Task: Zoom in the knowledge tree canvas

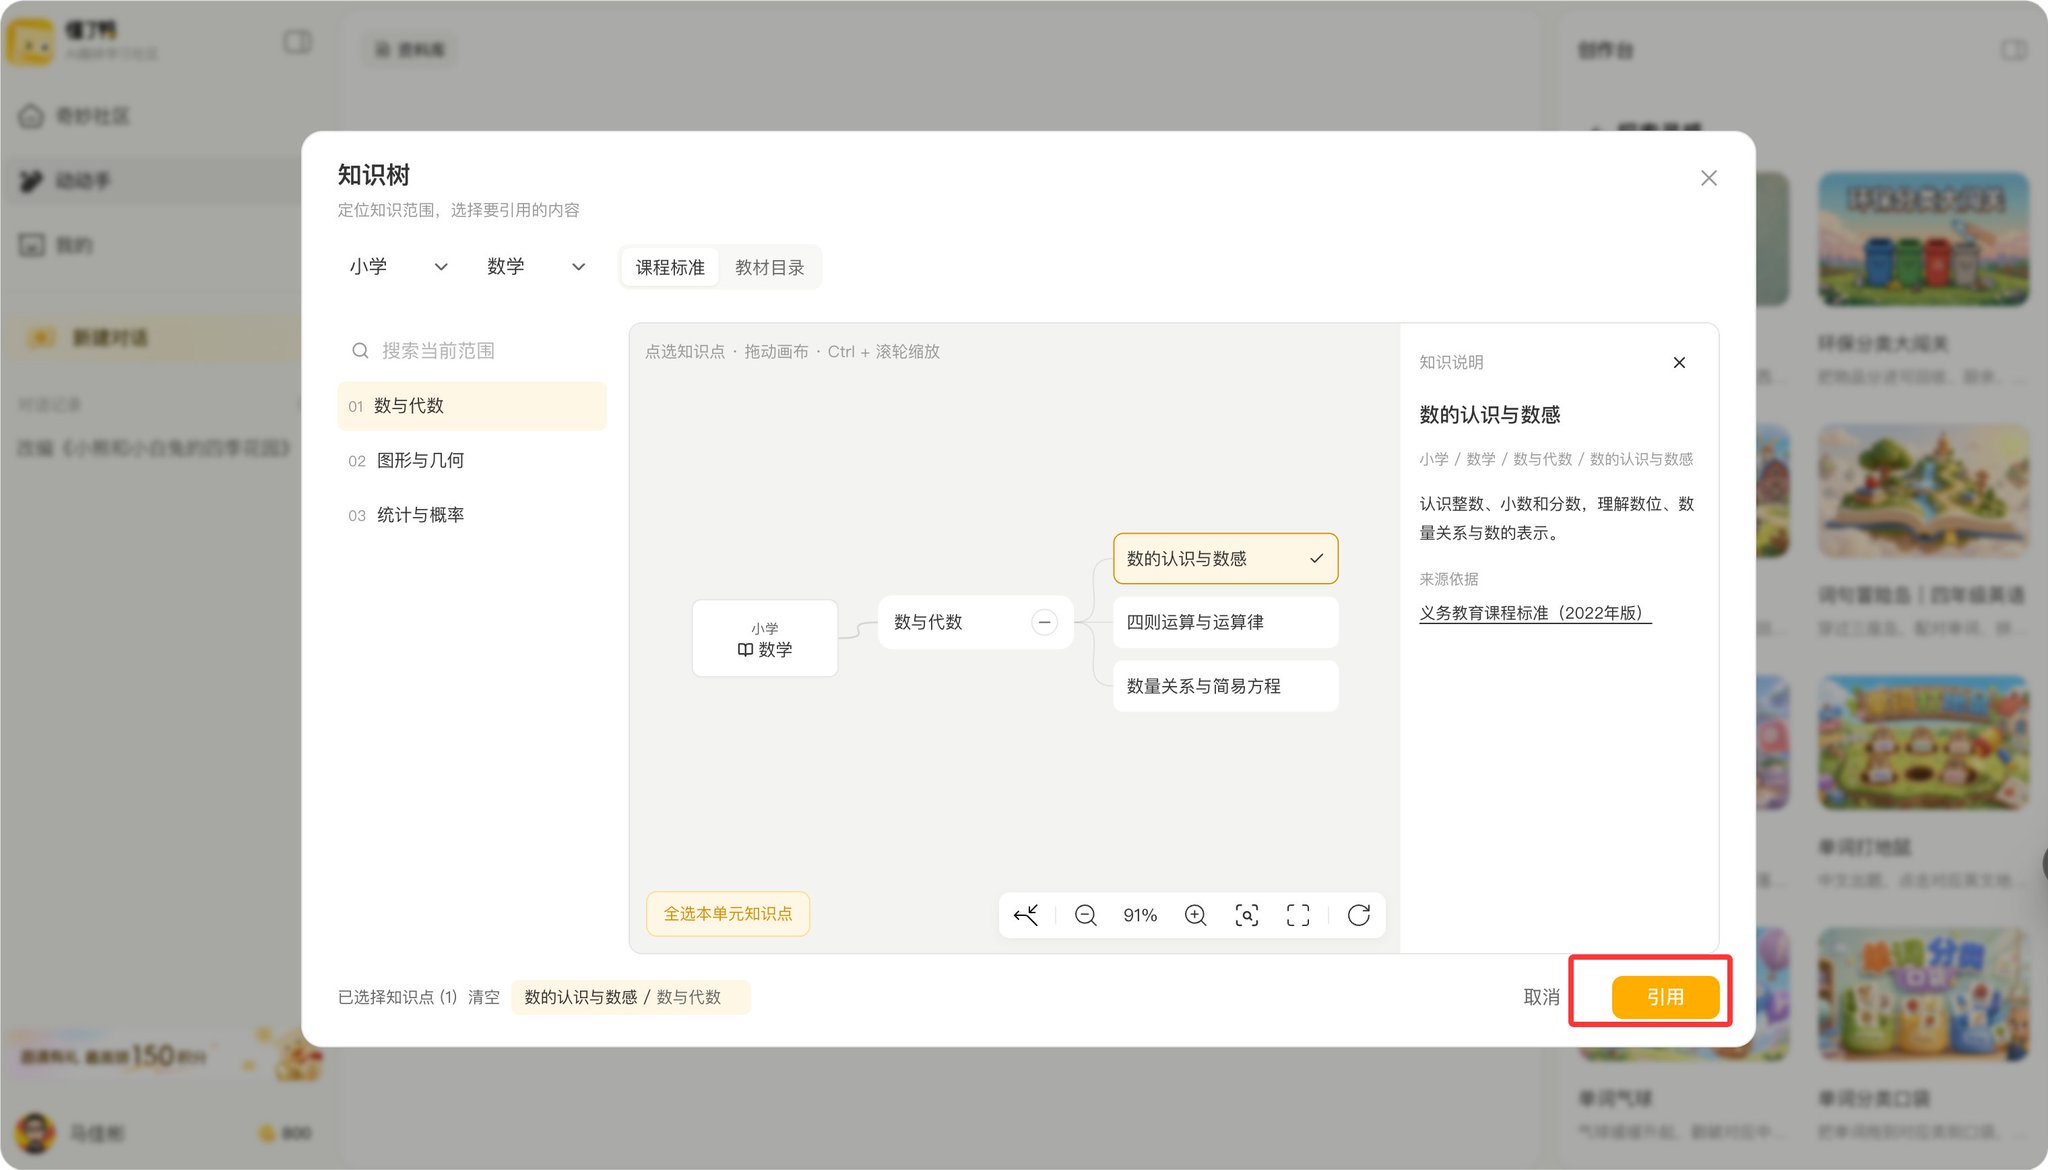Action: (x=1195, y=915)
